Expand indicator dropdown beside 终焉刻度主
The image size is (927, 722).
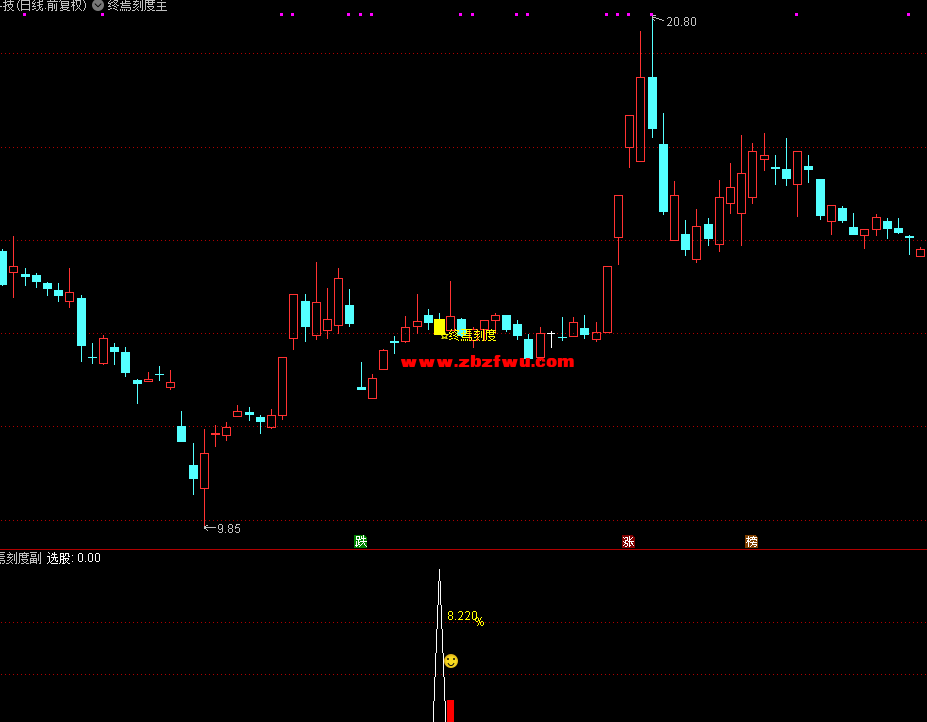pyautogui.click(x=98, y=5)
